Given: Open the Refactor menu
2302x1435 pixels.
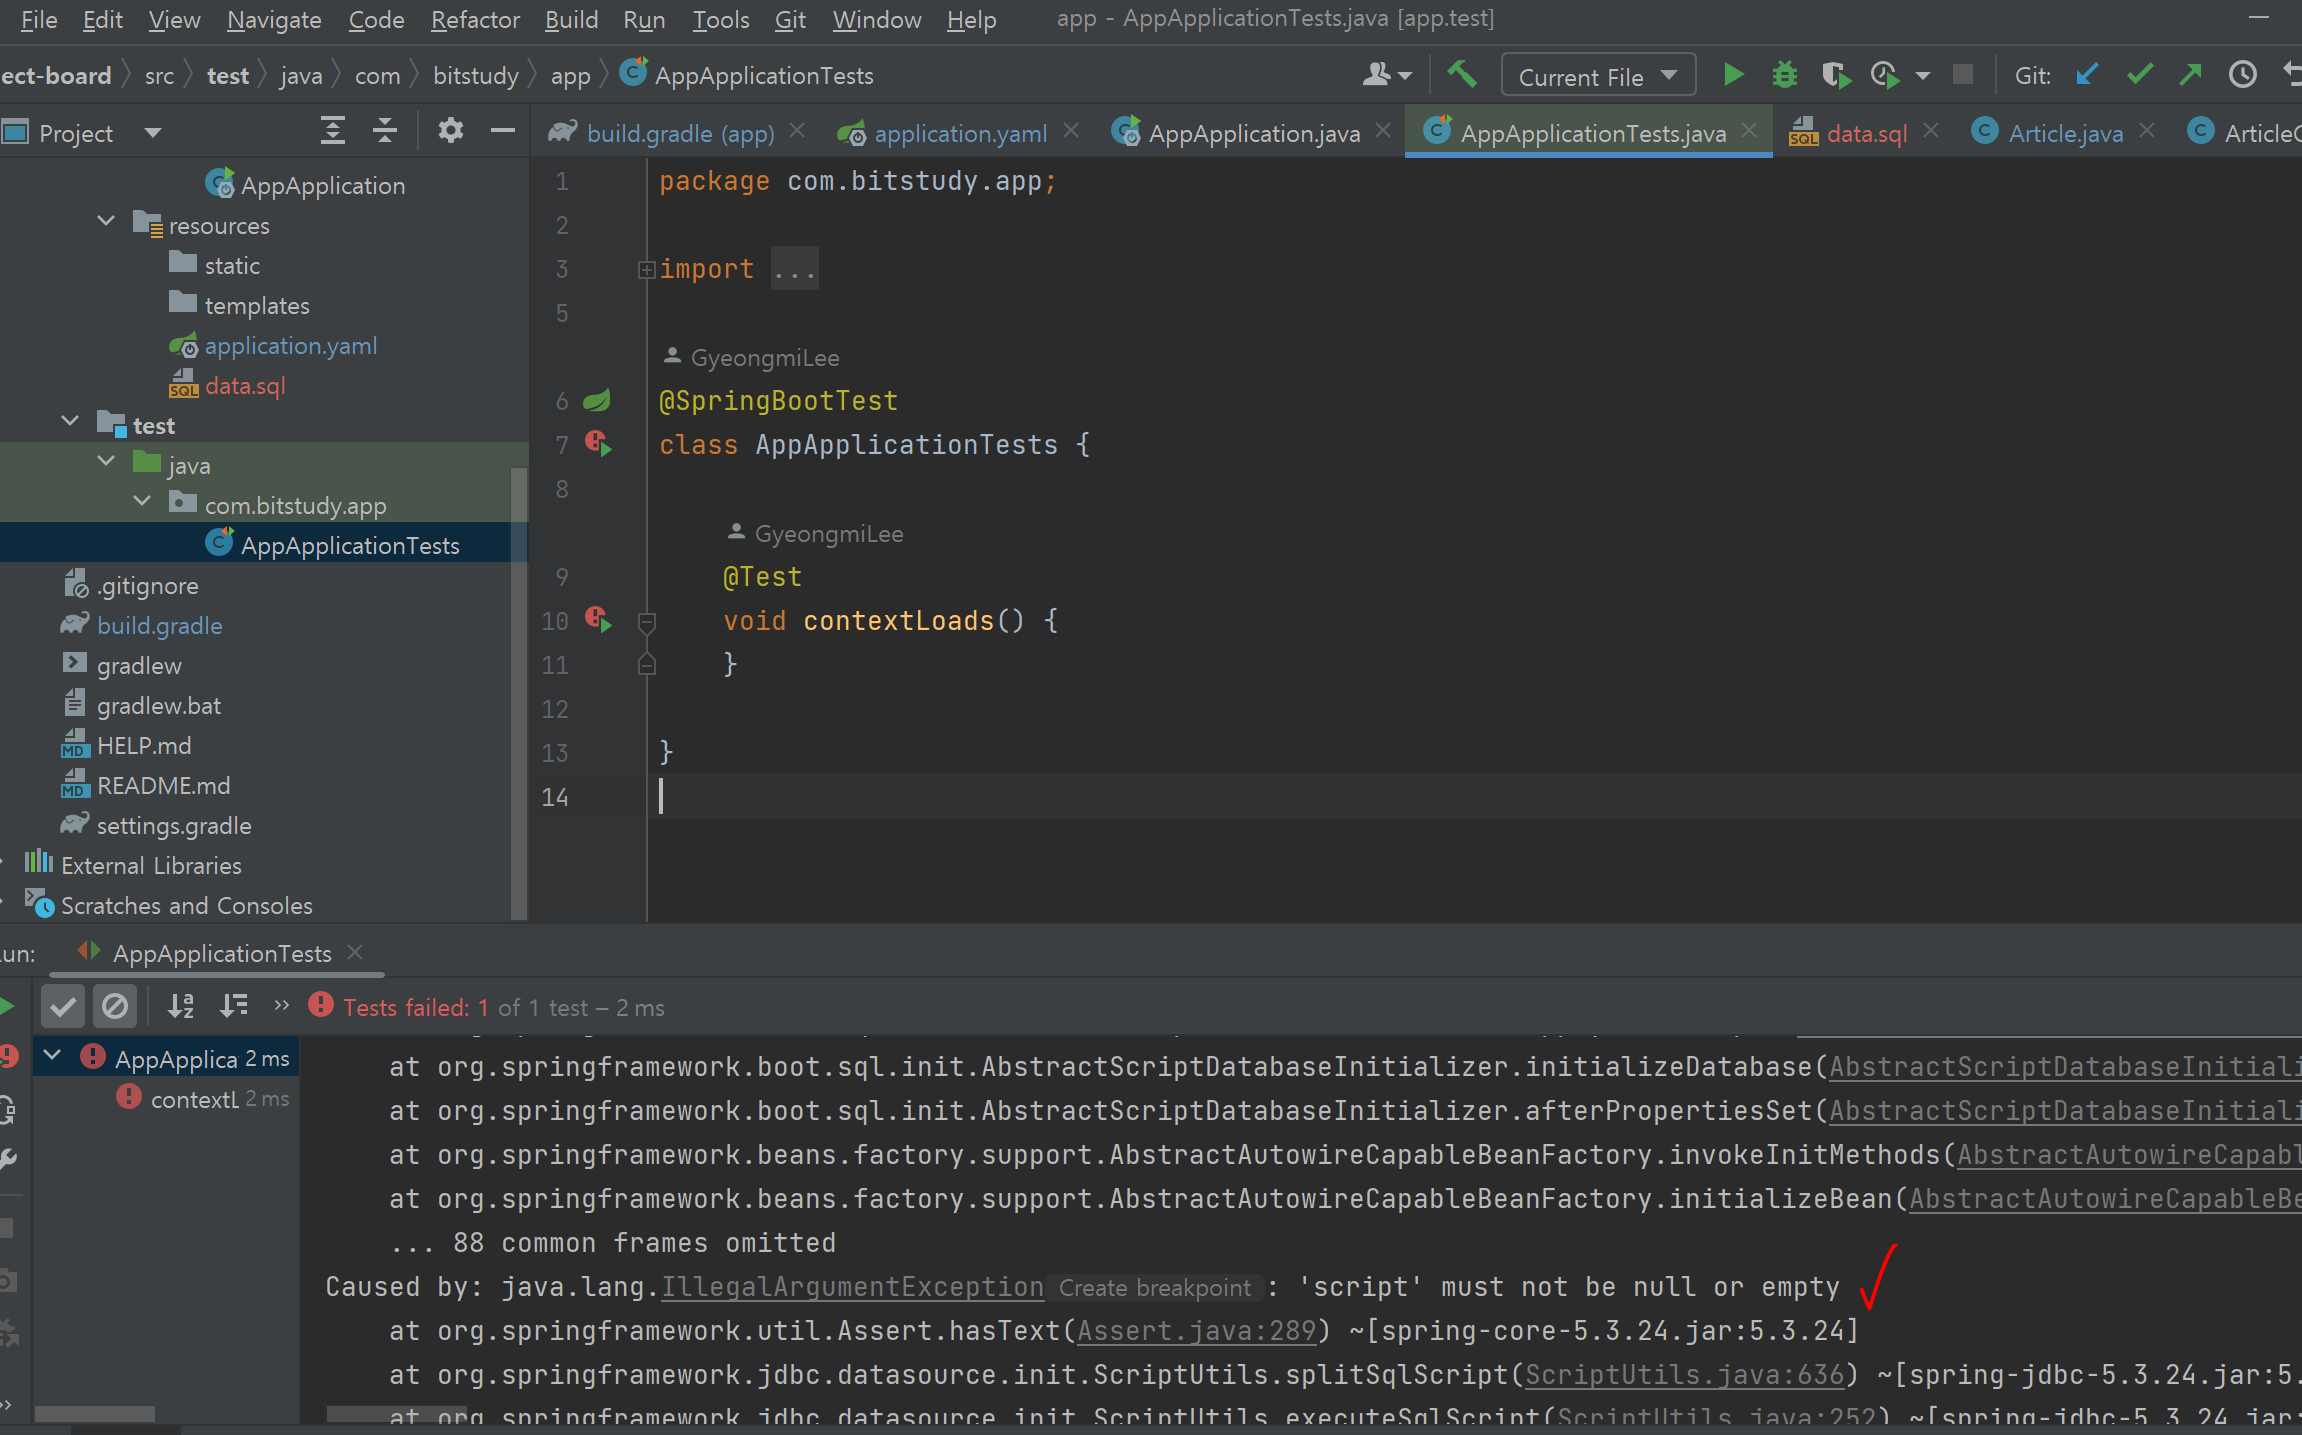Looking at the screenshot, I should tap(475, 19).
